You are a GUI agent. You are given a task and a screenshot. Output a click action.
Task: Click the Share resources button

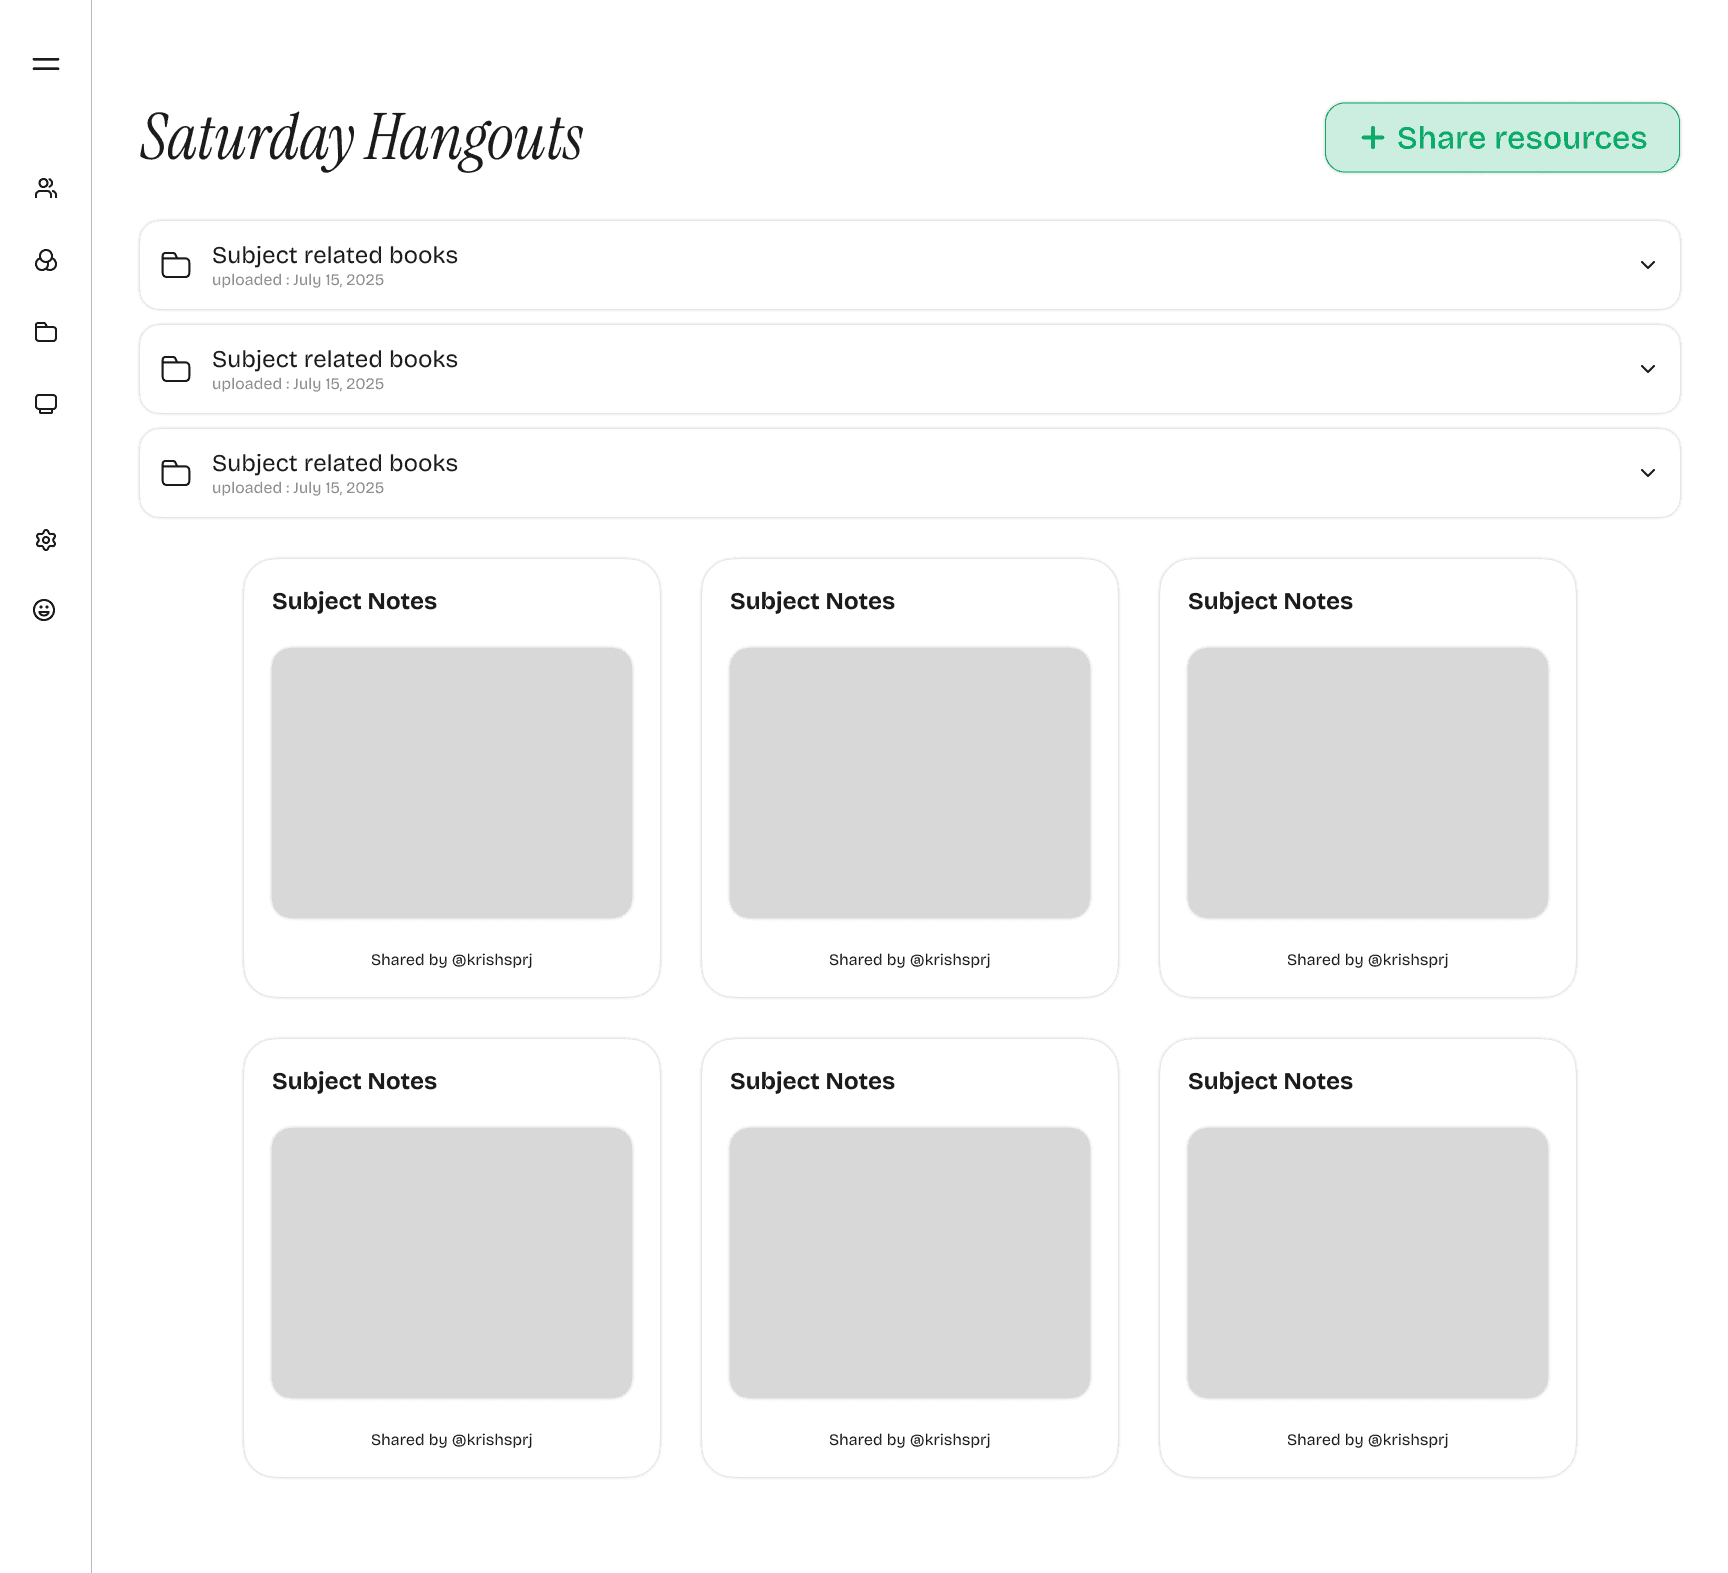(x=1501, y=137)
